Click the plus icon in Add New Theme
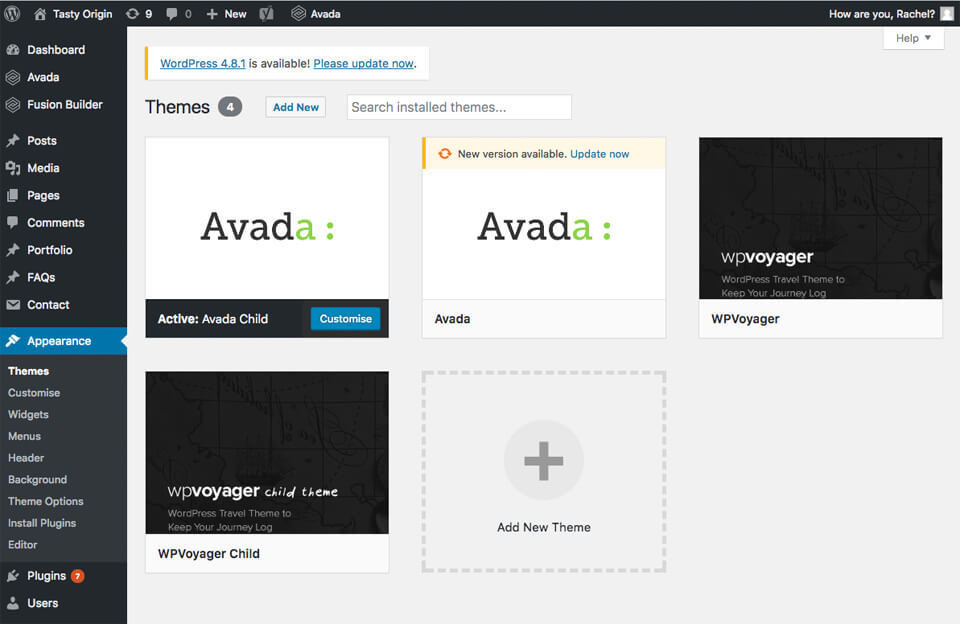The height and width of the screenshot is (624, 960). 544,460
